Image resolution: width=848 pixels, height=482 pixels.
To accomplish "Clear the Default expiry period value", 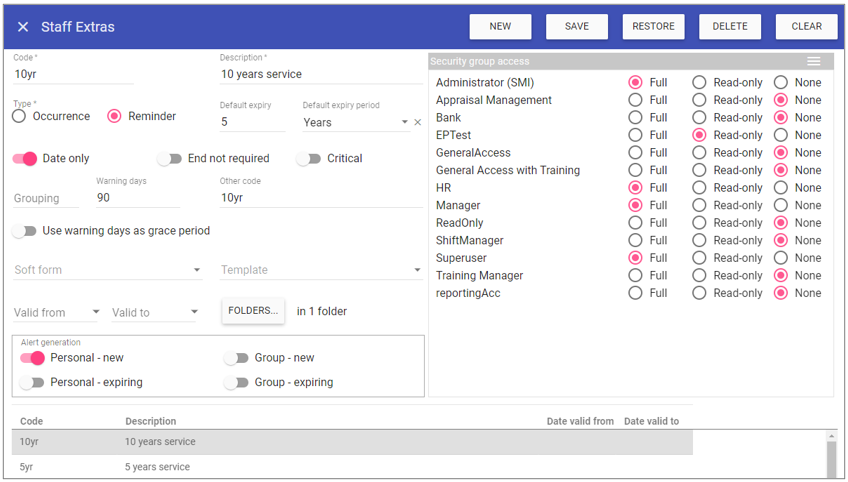I will point(418,122).
